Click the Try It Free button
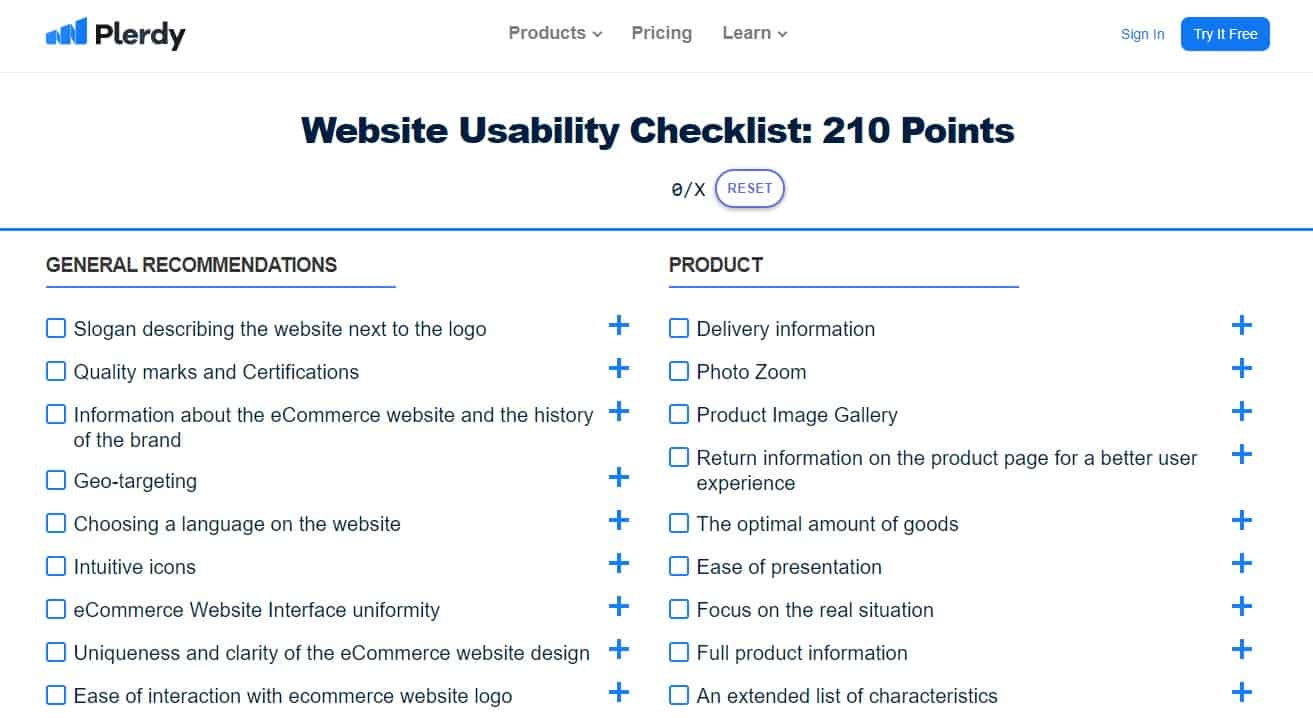The width and height of the screenshot is (1313, 718). (x=1225, y=34)
